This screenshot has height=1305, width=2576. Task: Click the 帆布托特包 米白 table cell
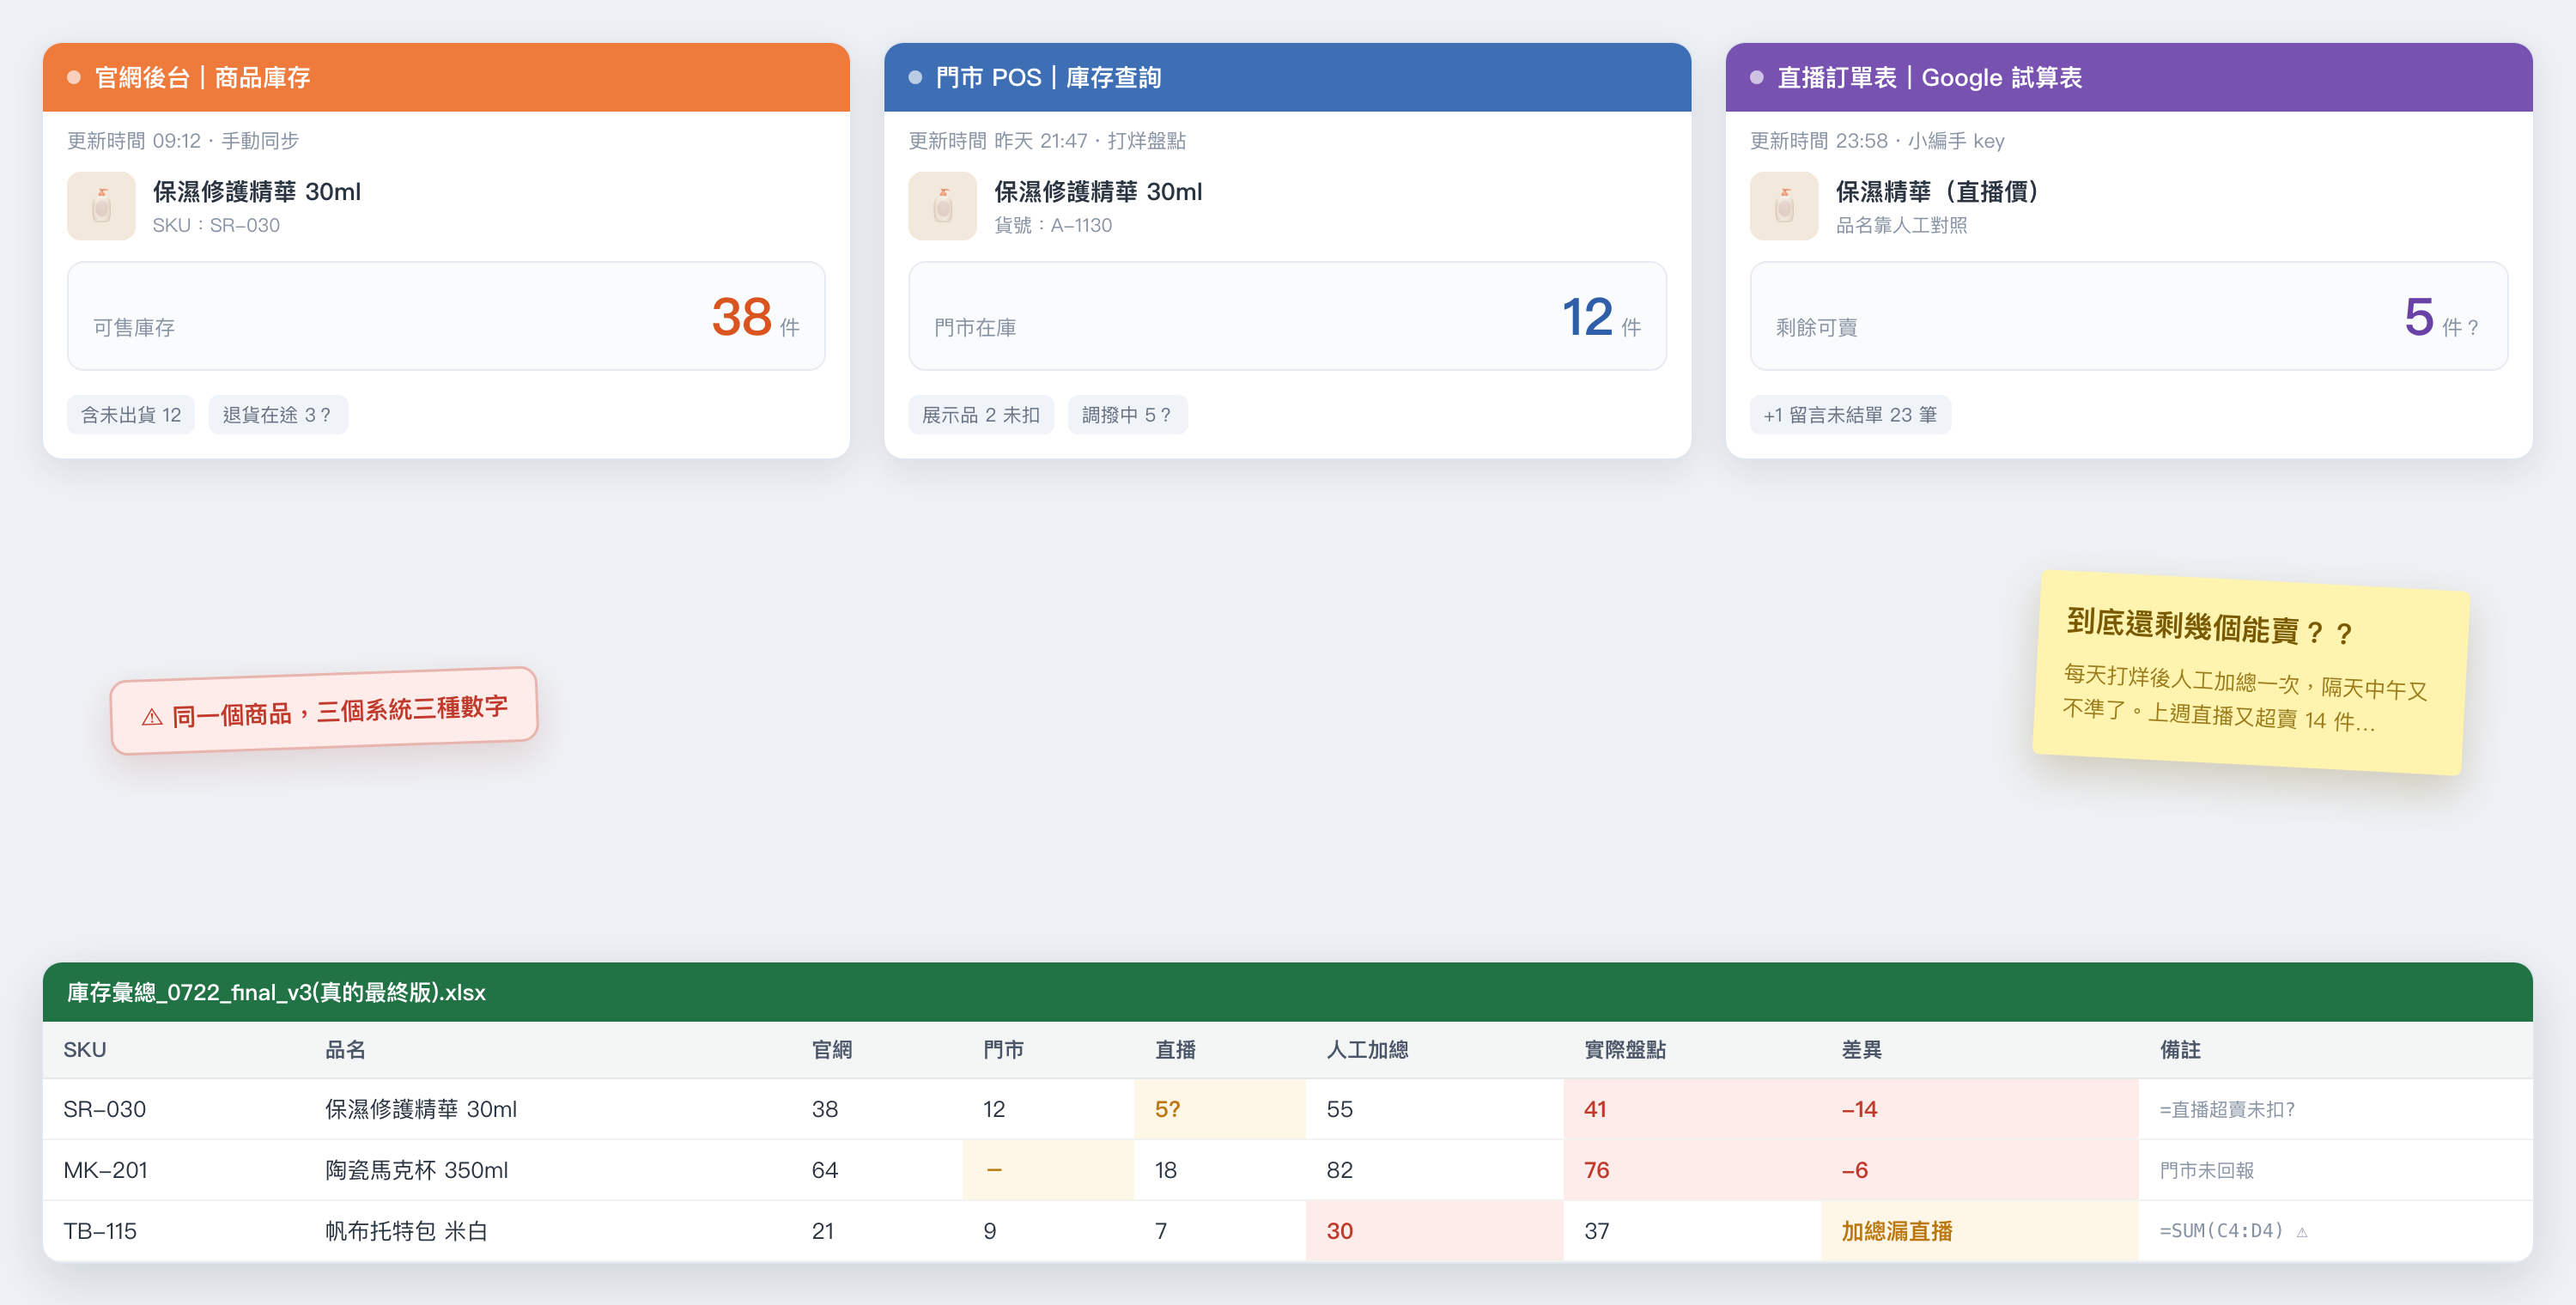[x=548, y=1231]
